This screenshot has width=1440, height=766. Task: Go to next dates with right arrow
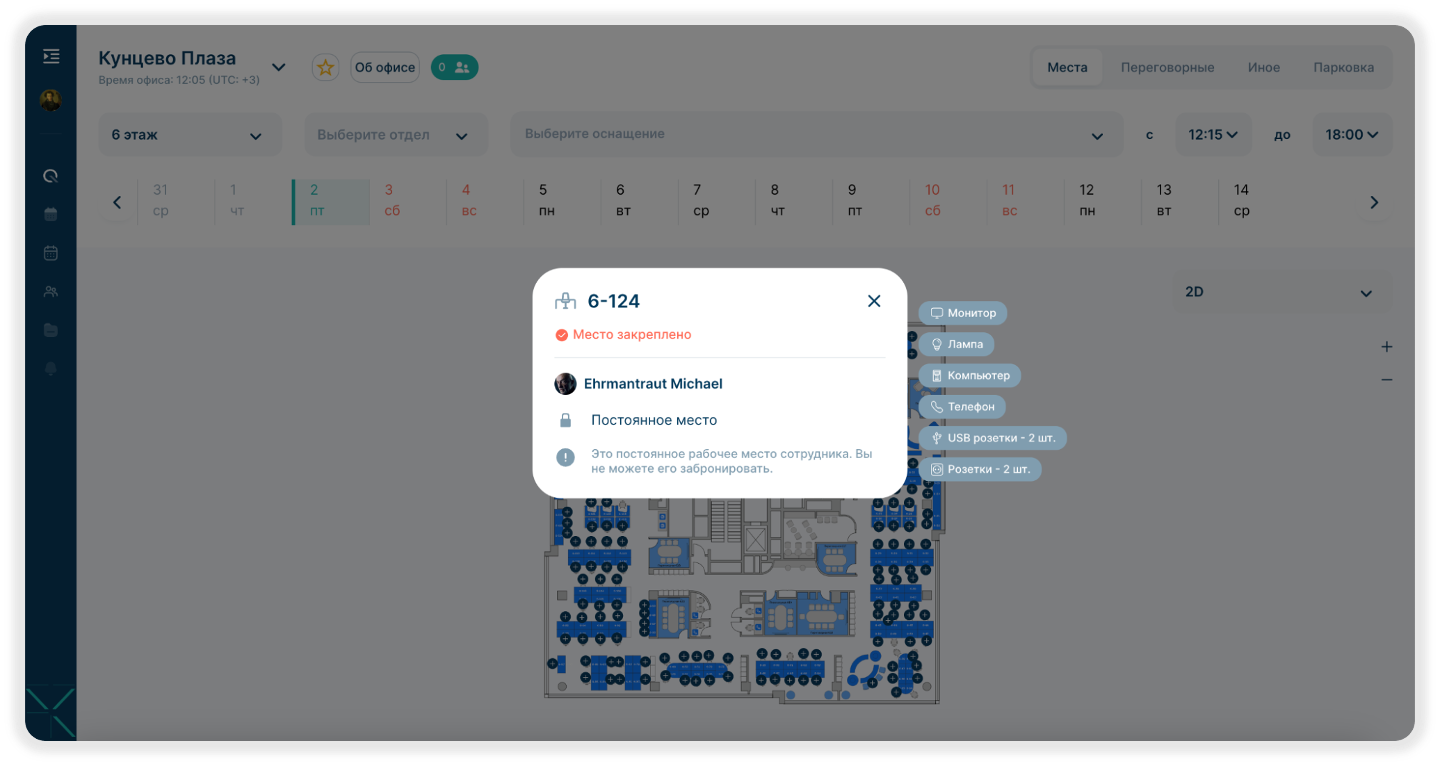tap(1374, 203)
